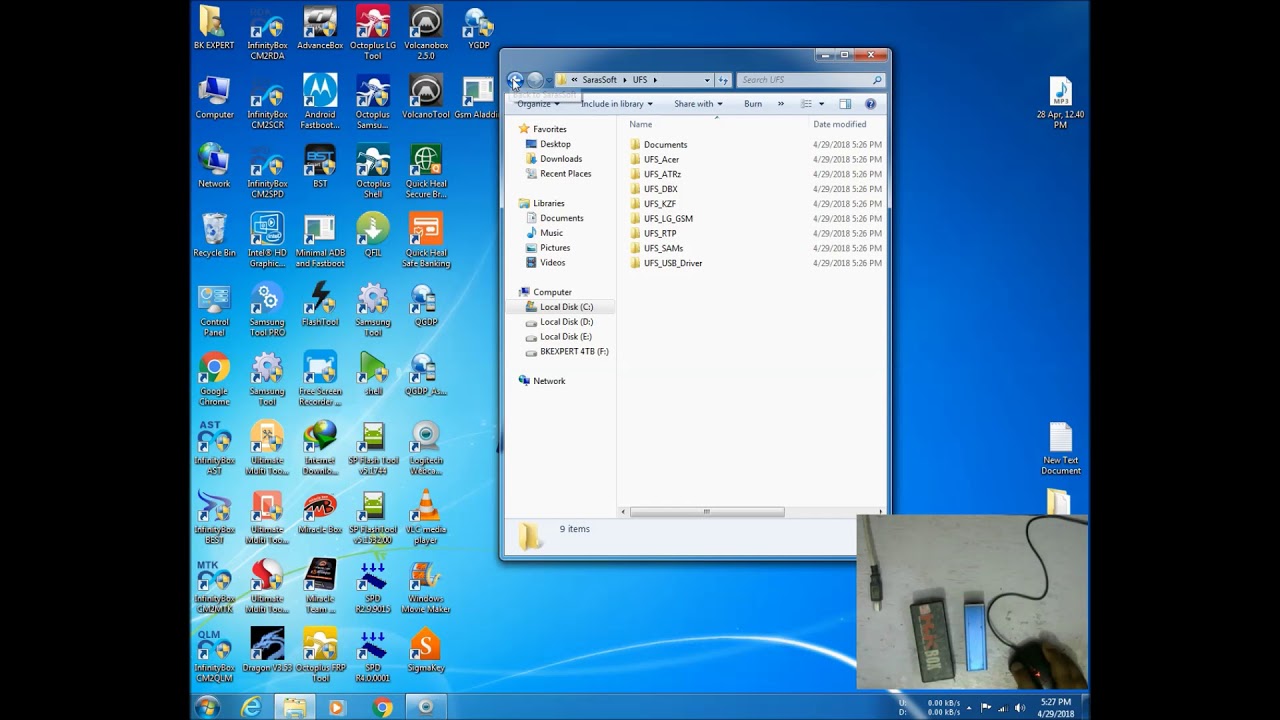Select the Octoplus LG Tool desktop icon
This screenshot has width=1280, height=720.
(373, 32)
